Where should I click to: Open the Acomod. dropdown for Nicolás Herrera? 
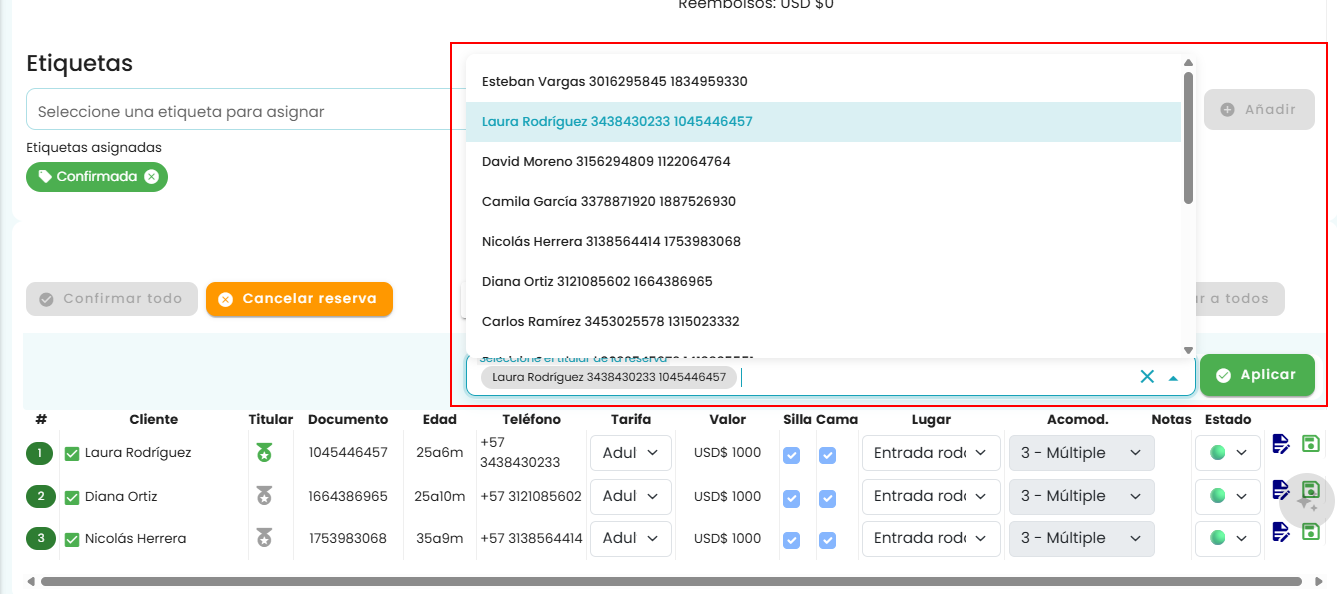(1081, 538)
